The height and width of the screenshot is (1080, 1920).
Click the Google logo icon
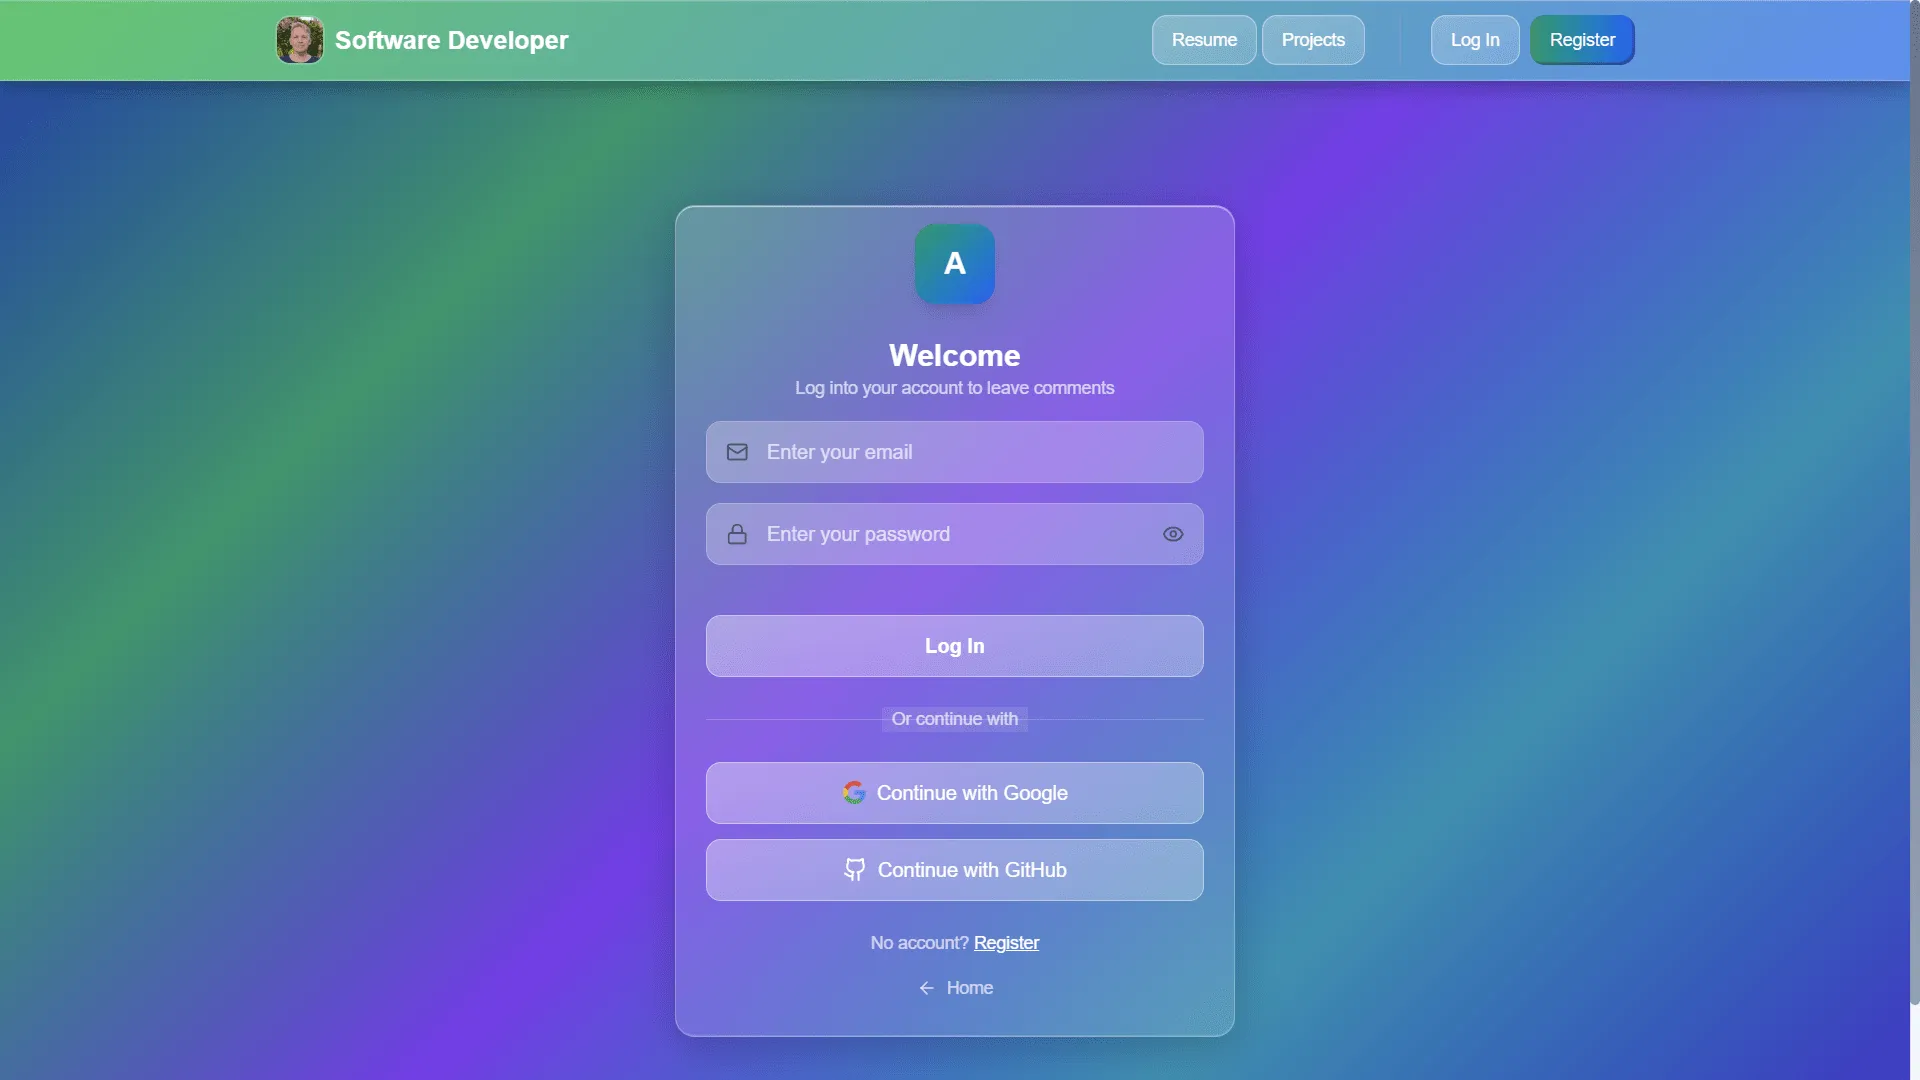click(853, 793)
